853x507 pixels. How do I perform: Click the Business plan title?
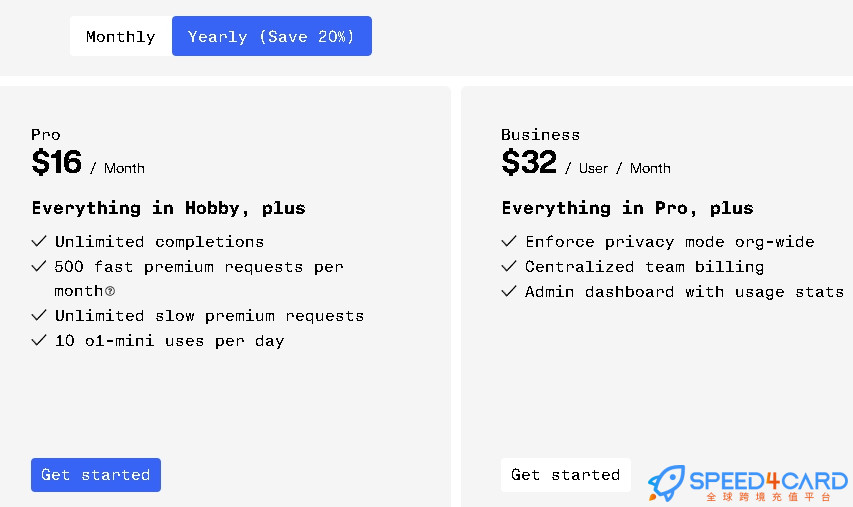(540, 134)
